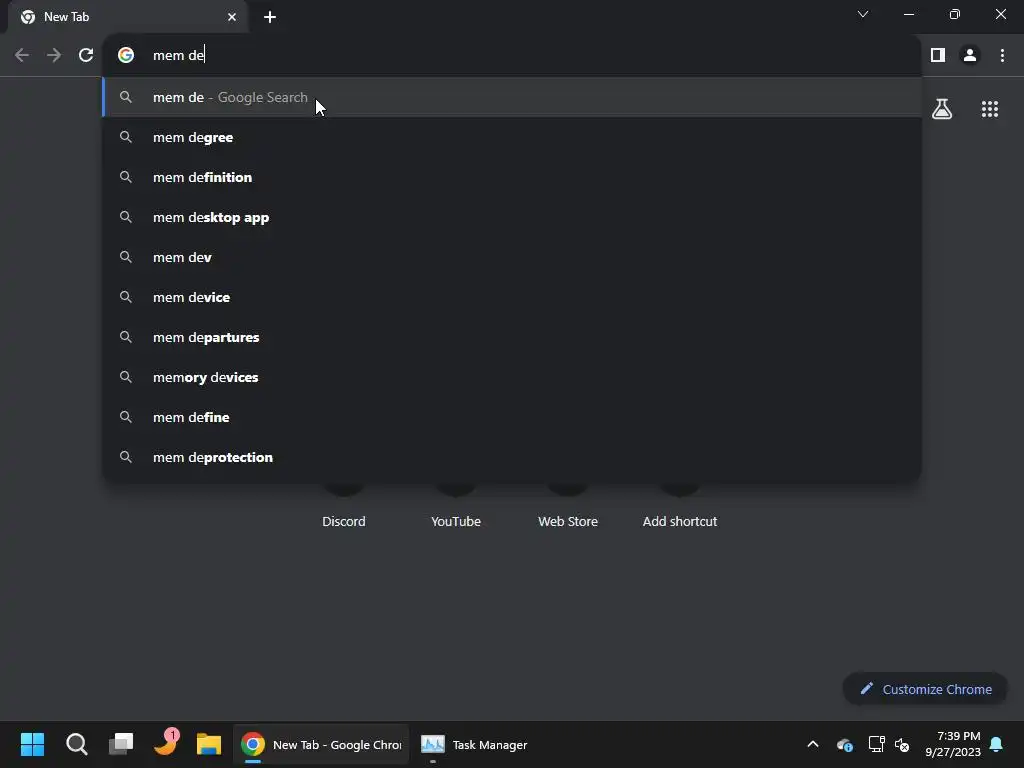Screen dimensions: 1024x768
Task: Switch to Task Manager in taskbar
Action: (474, 744)
